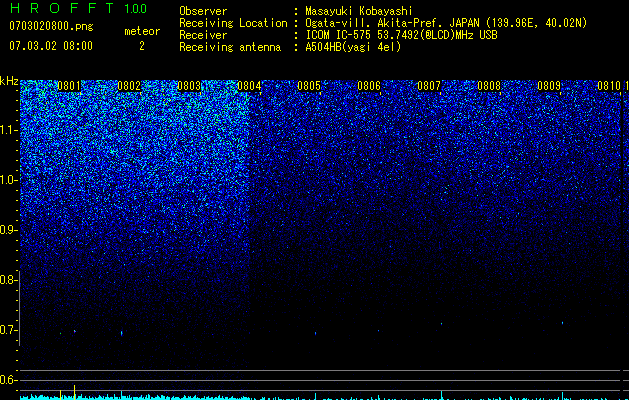Screen dimensions: 629x400
Task: Click the observer name Masayuki Kobayashi
Action: (359, 11)
